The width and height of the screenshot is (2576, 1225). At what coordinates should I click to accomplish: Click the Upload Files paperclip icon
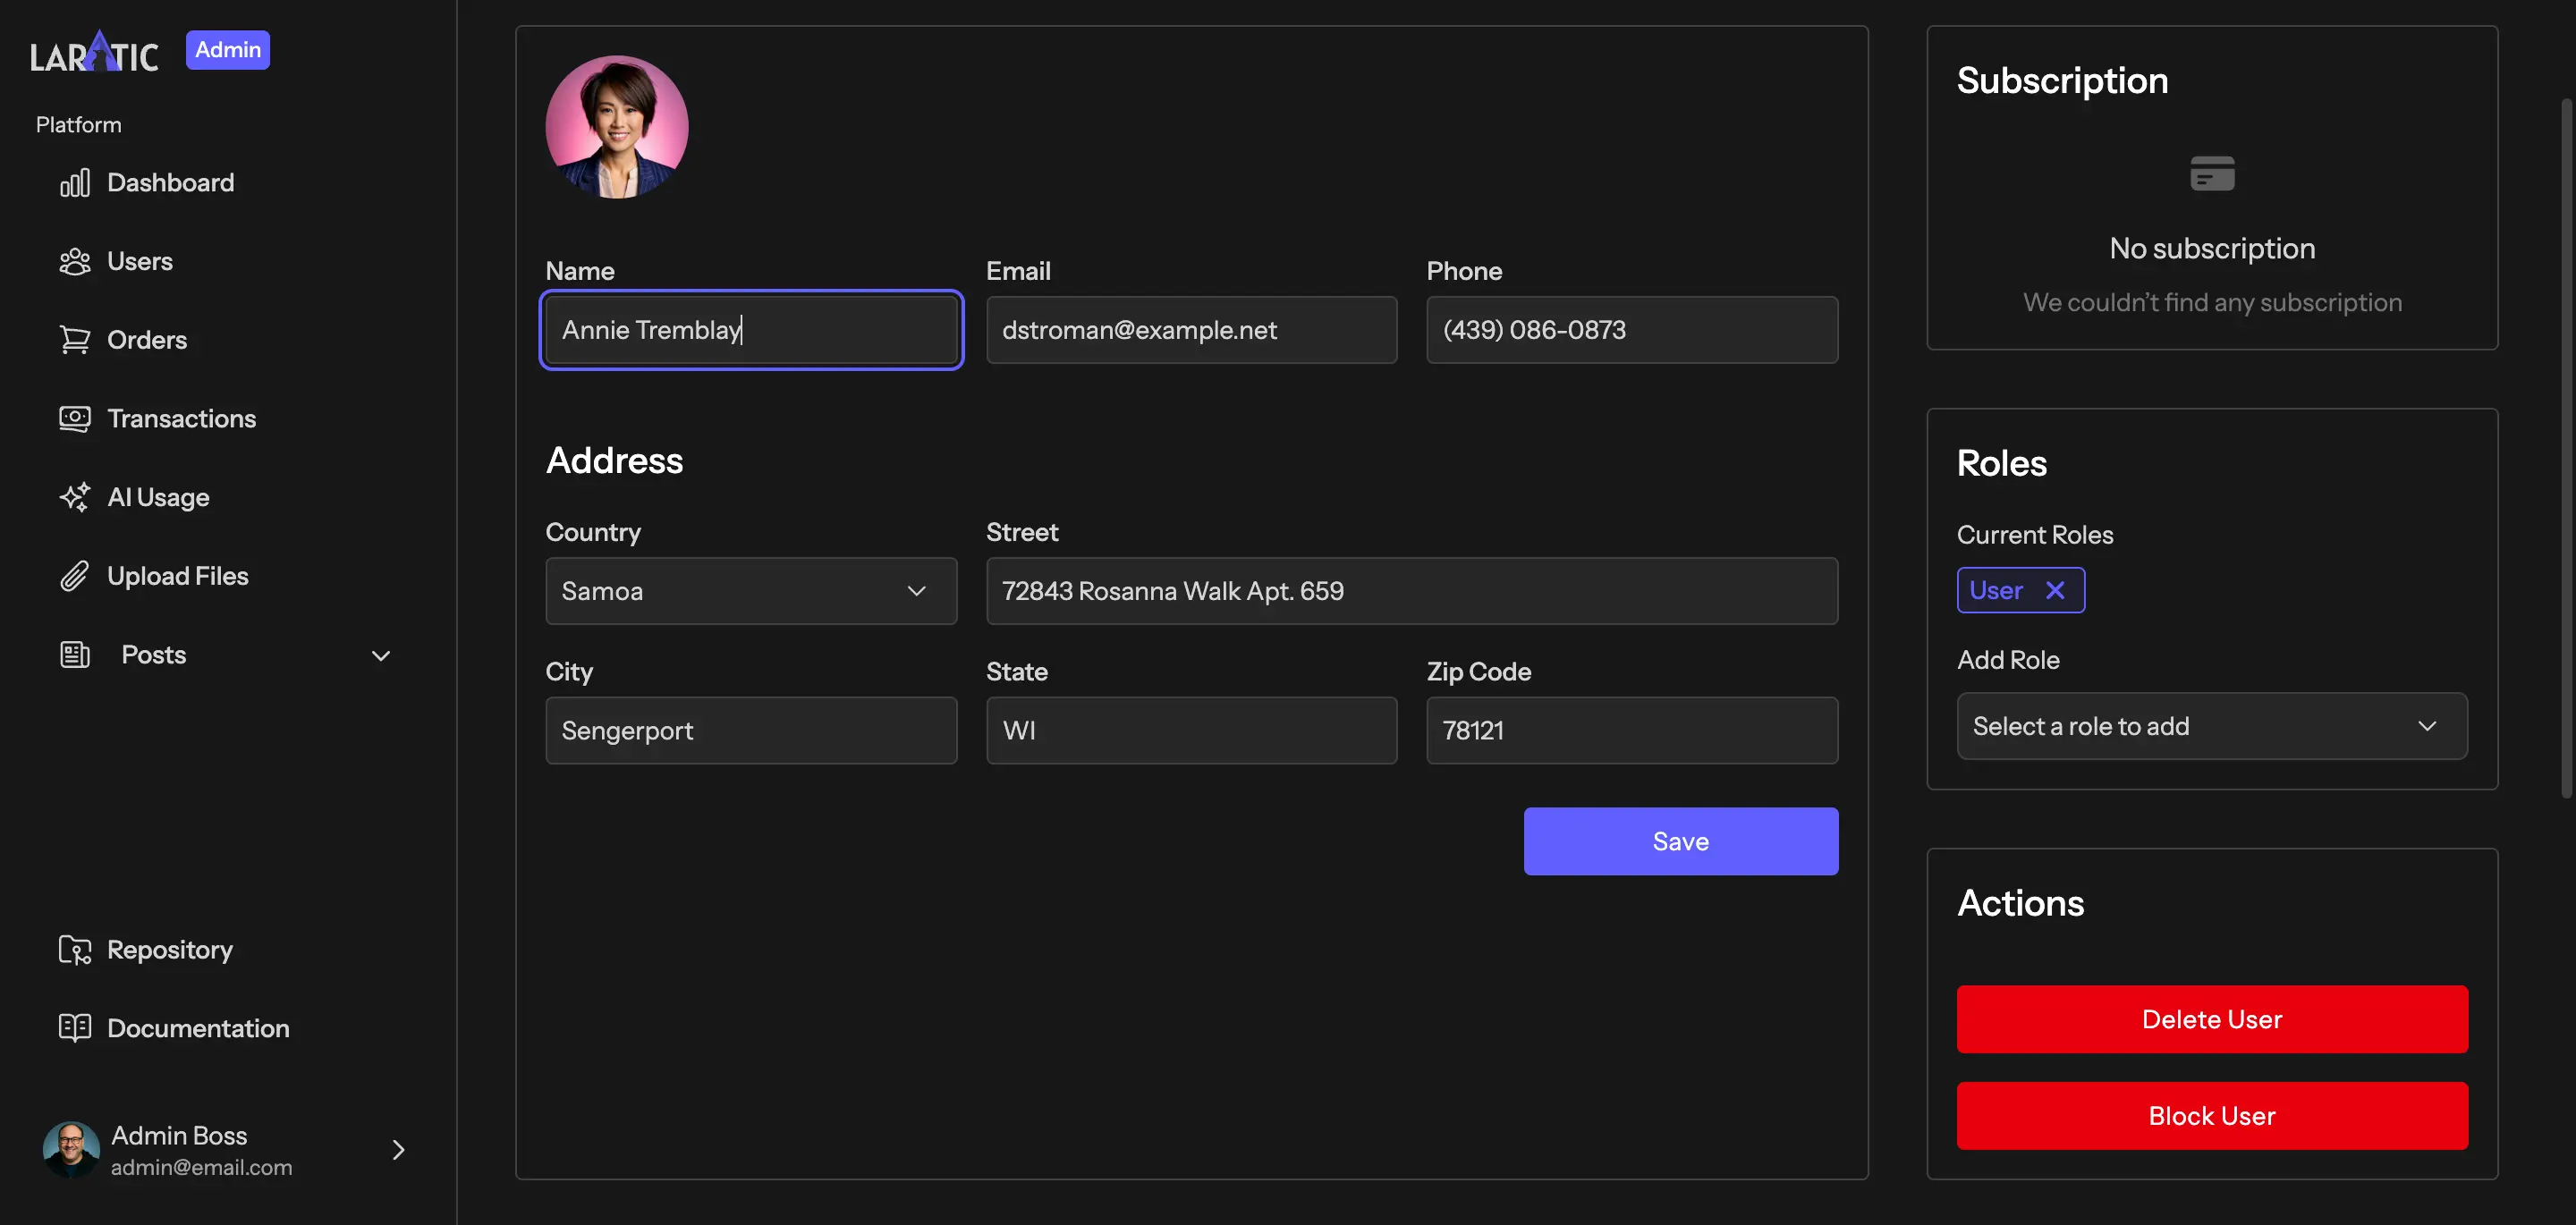coord(75,576)
